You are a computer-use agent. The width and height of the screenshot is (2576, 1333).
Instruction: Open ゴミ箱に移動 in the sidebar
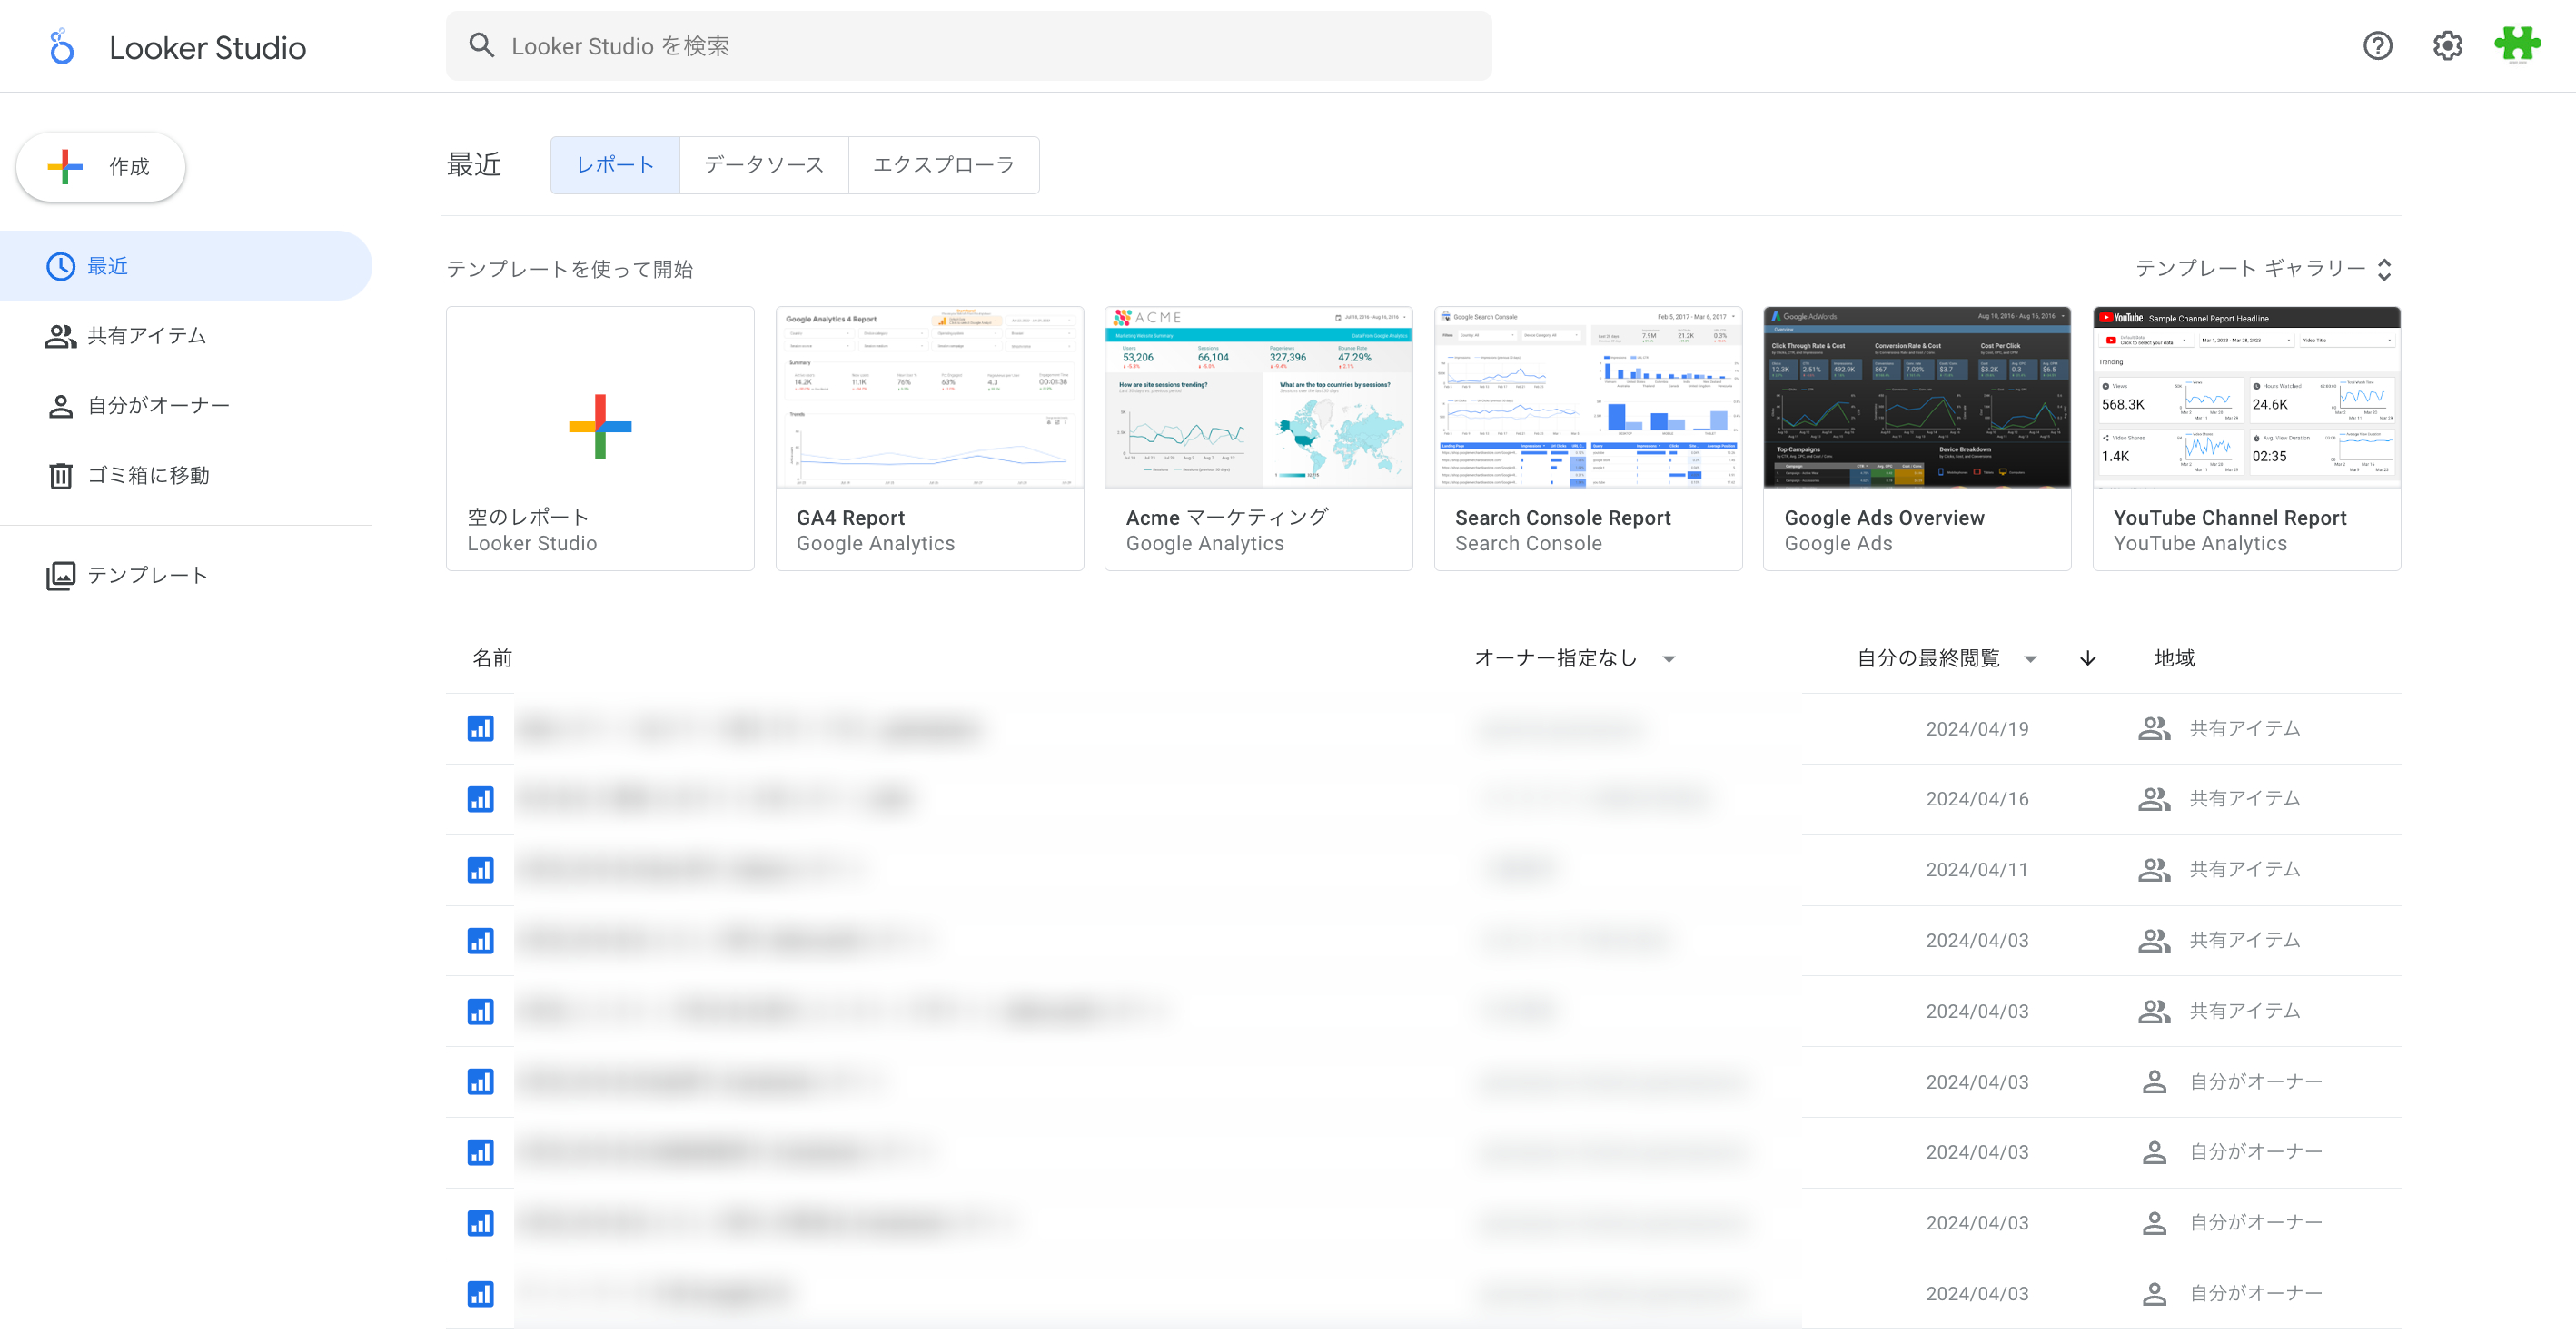(x=186, y=476)
